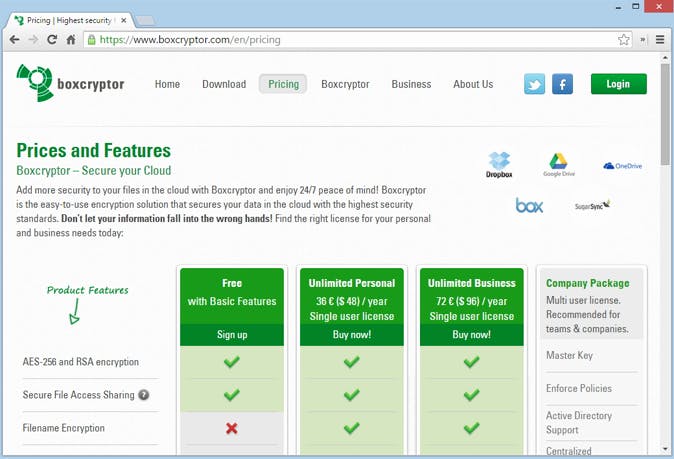
Task: Click the Master Key feature text
Action: tap(569, 355)
